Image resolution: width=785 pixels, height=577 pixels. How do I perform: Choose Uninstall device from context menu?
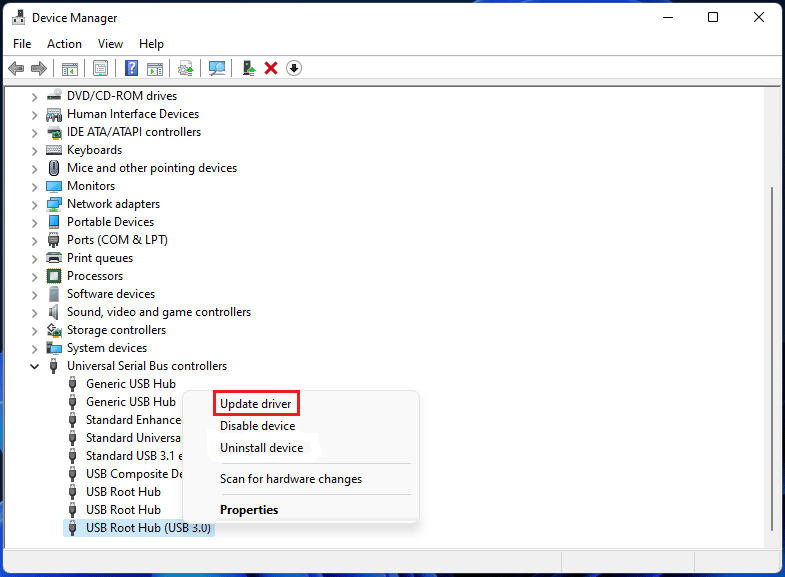(262, 448)
